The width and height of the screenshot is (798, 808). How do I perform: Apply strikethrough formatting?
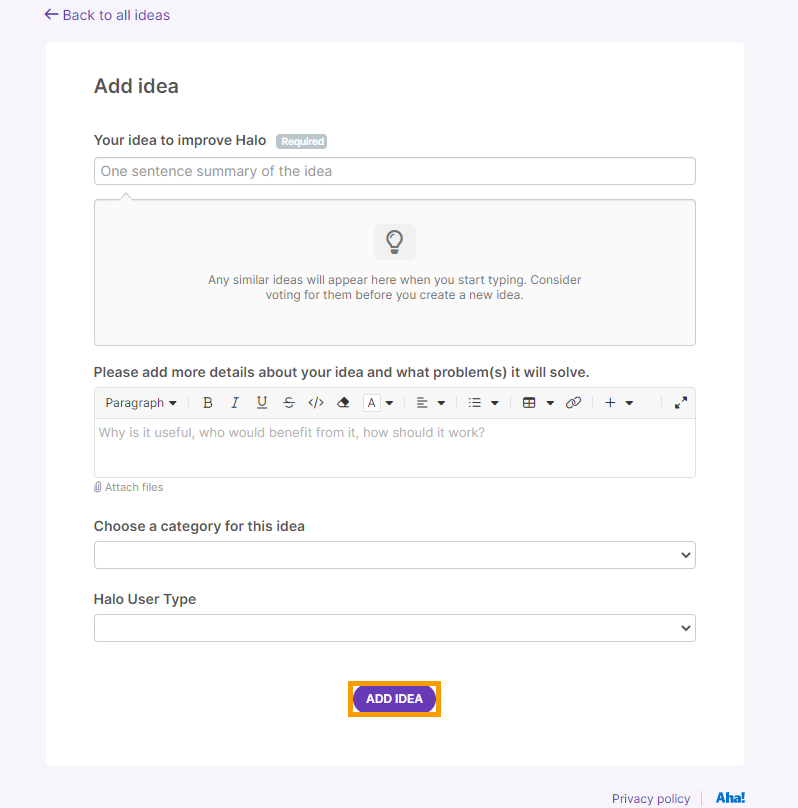coord(289,403)
